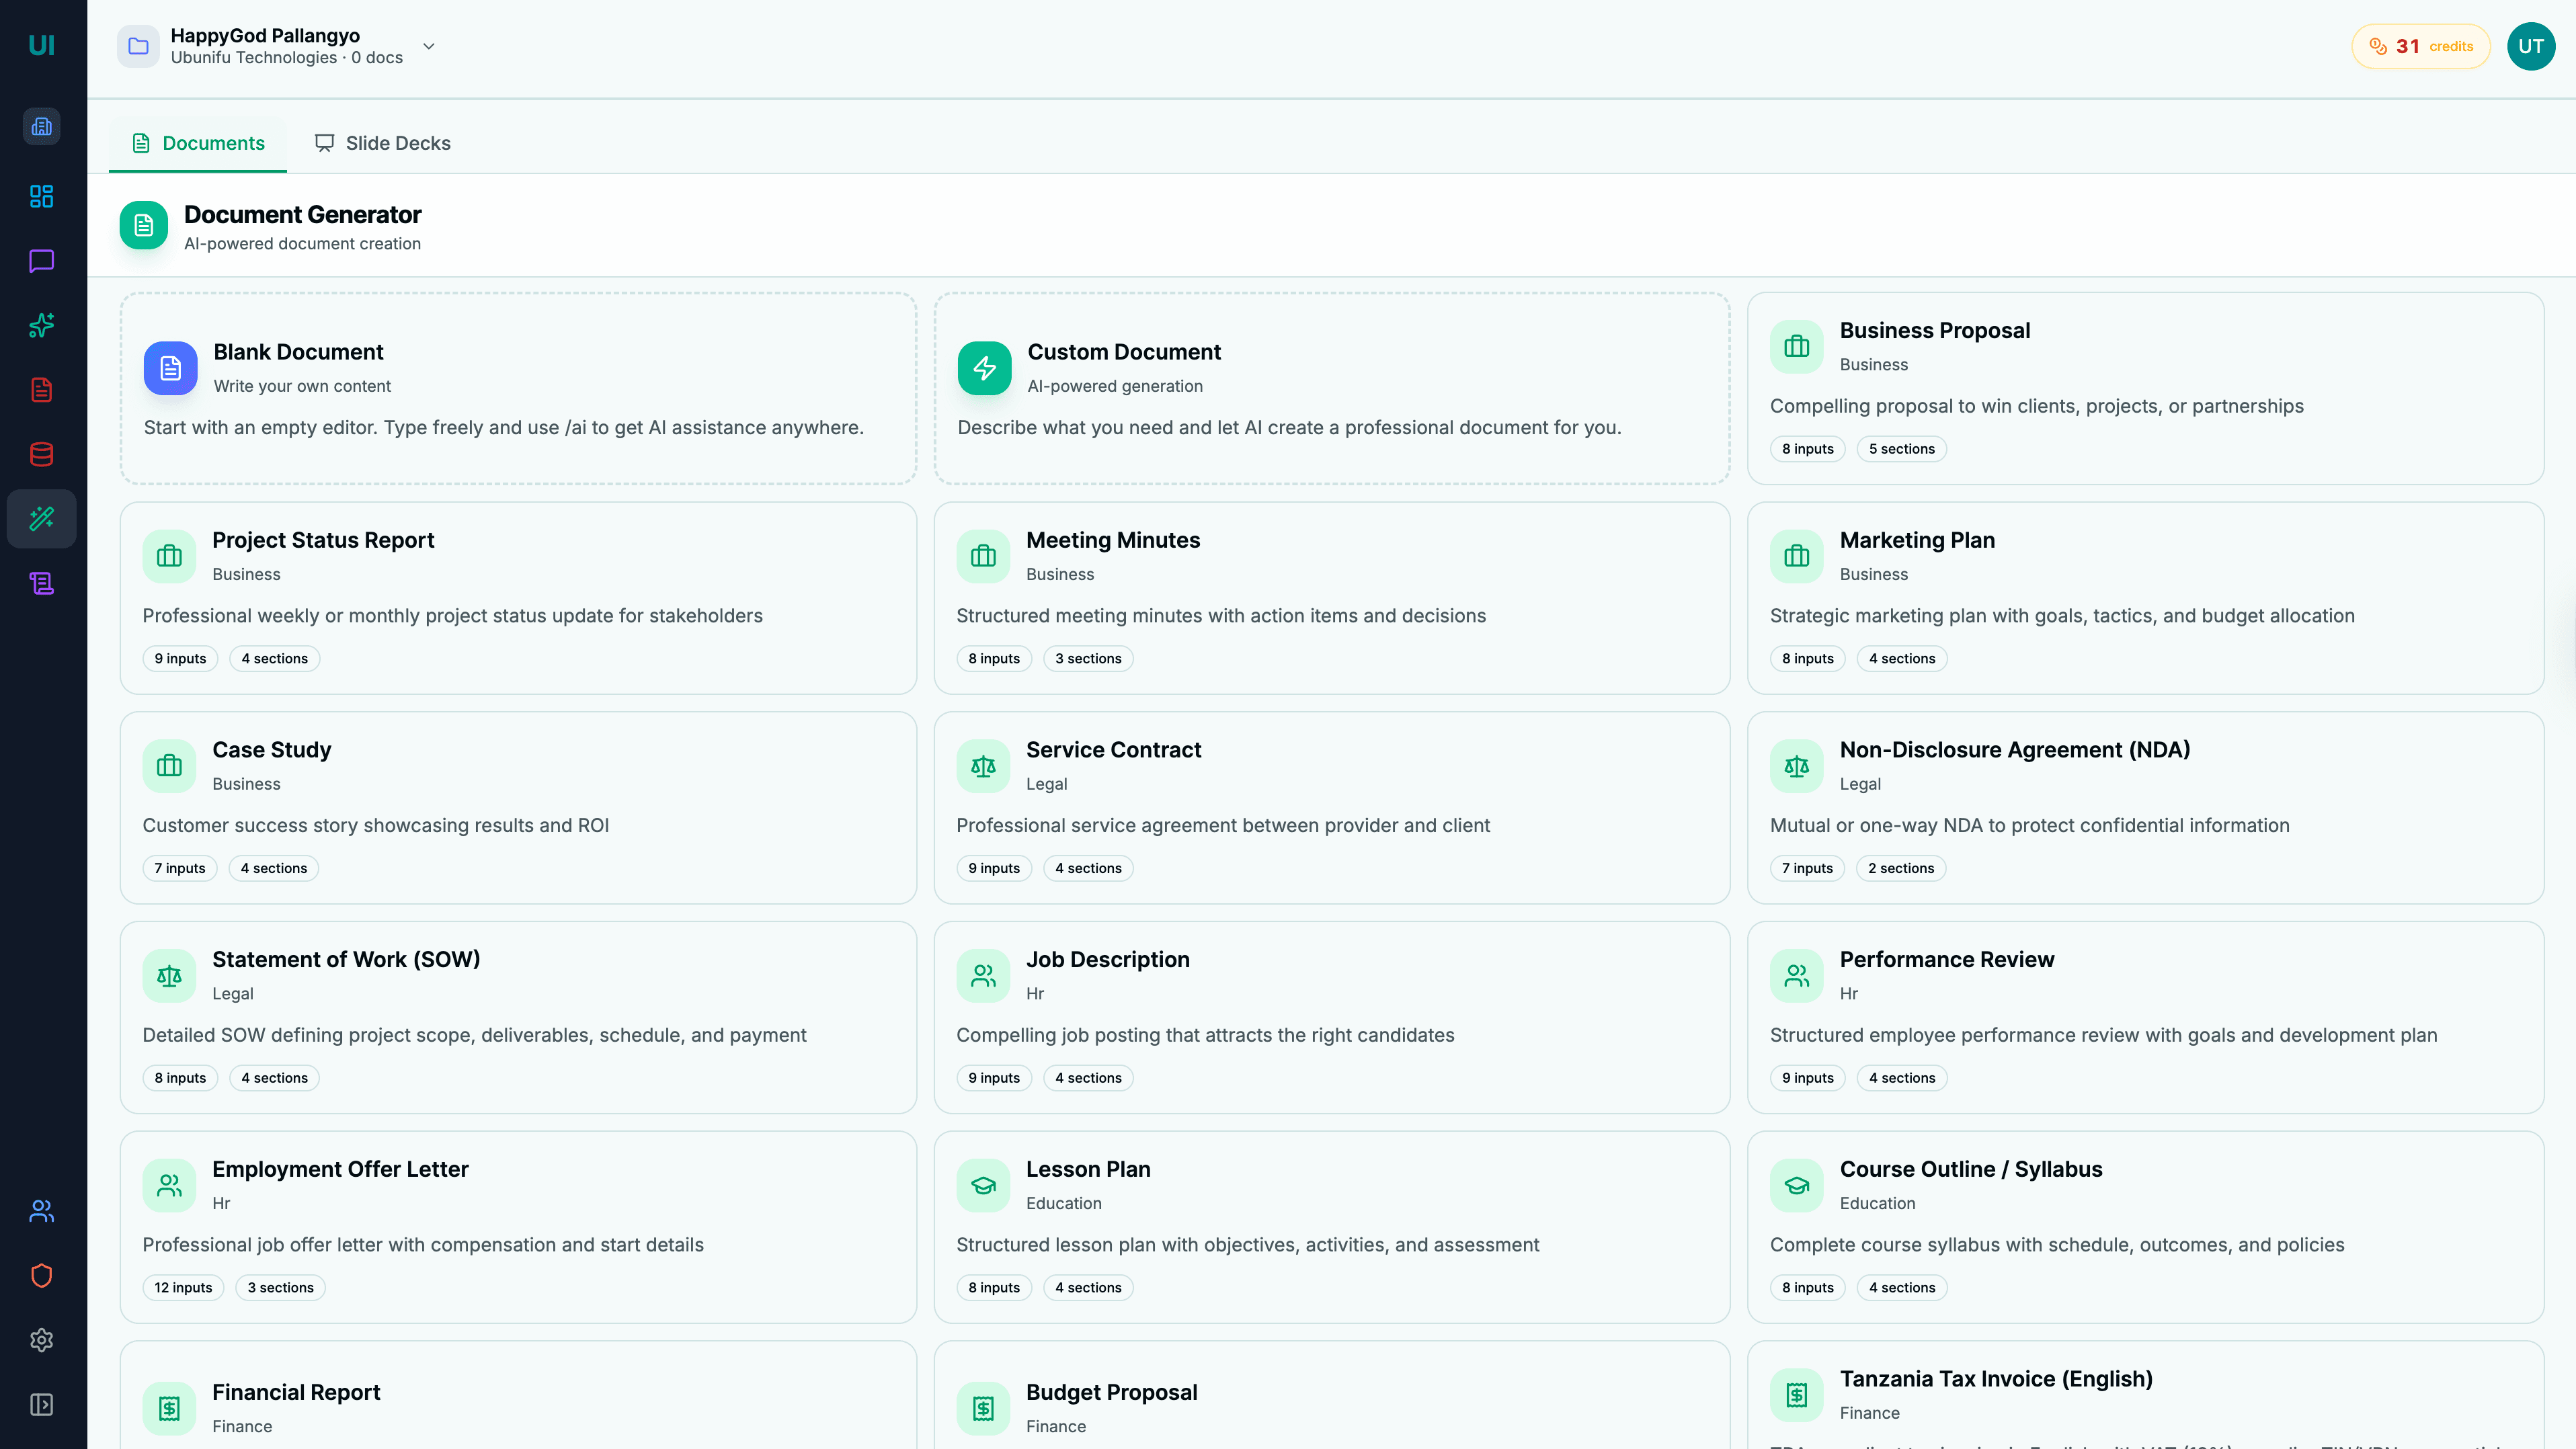
Task: Open the blue users icon in the sidebar
Action: [42, 1211]
